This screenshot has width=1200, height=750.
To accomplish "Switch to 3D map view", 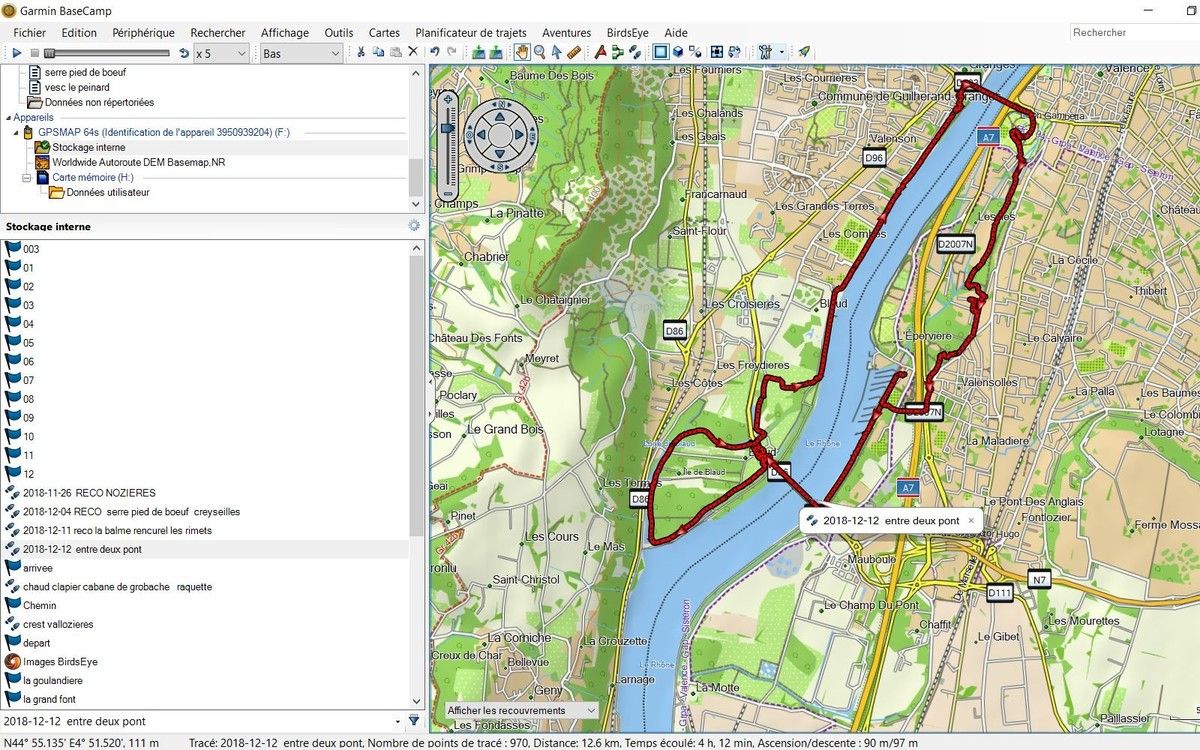I will click(x=678, y=52).
